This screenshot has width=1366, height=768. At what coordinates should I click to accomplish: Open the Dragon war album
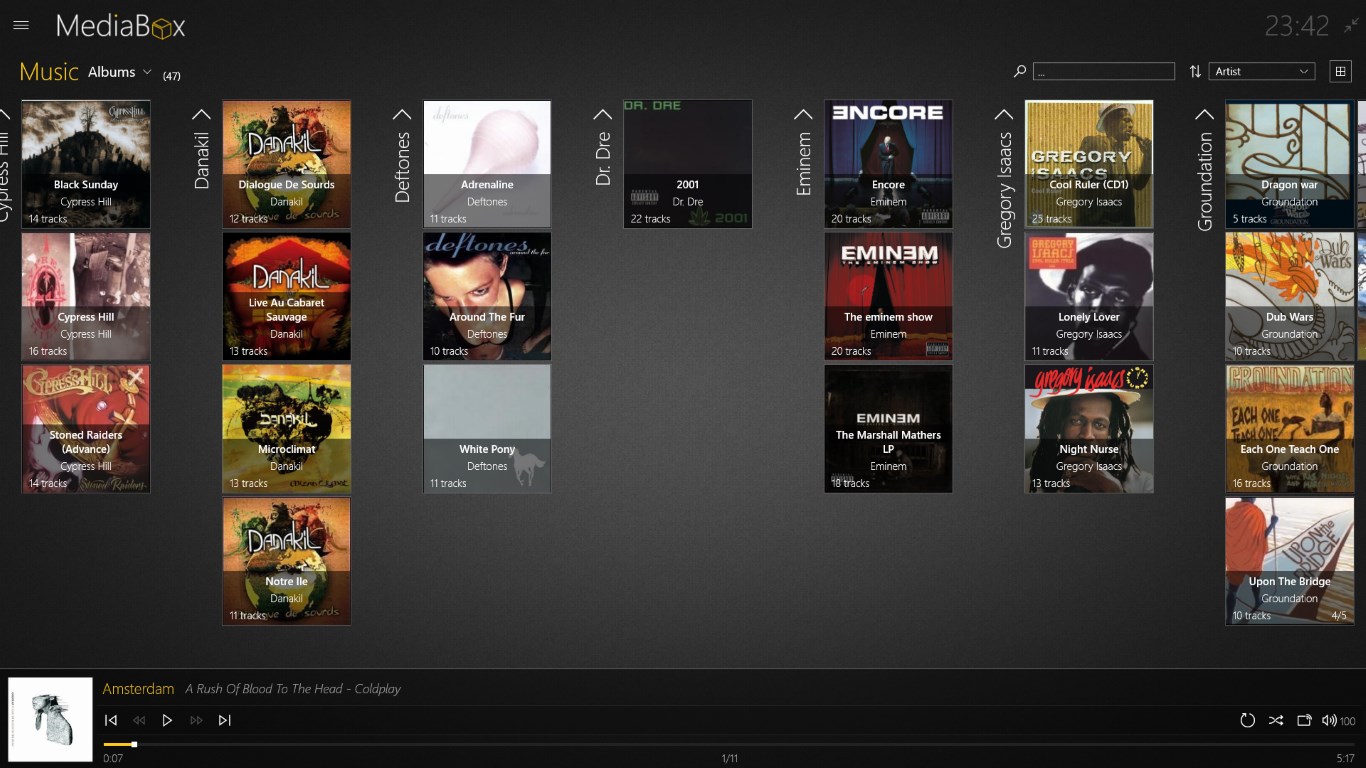click(1289, 164)
